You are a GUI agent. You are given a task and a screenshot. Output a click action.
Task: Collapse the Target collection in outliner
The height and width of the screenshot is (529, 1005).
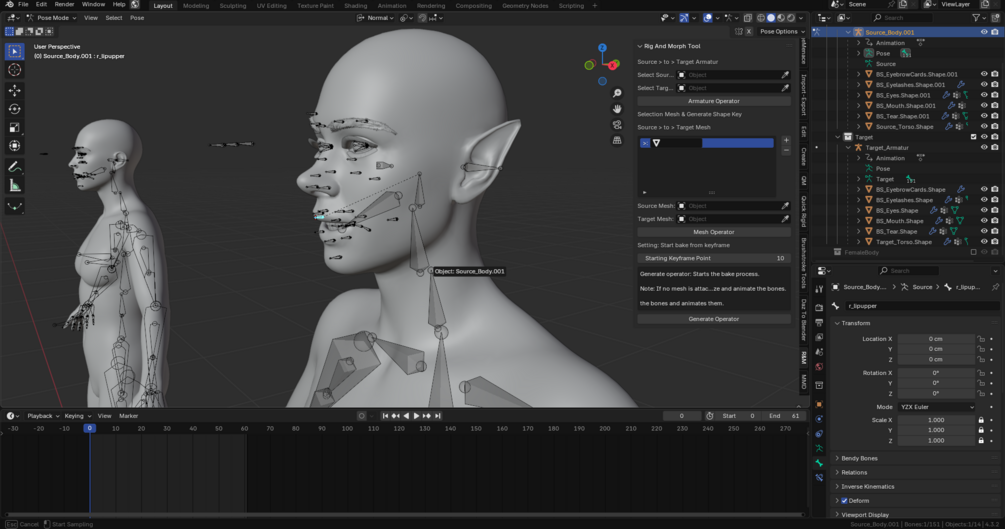838,137
